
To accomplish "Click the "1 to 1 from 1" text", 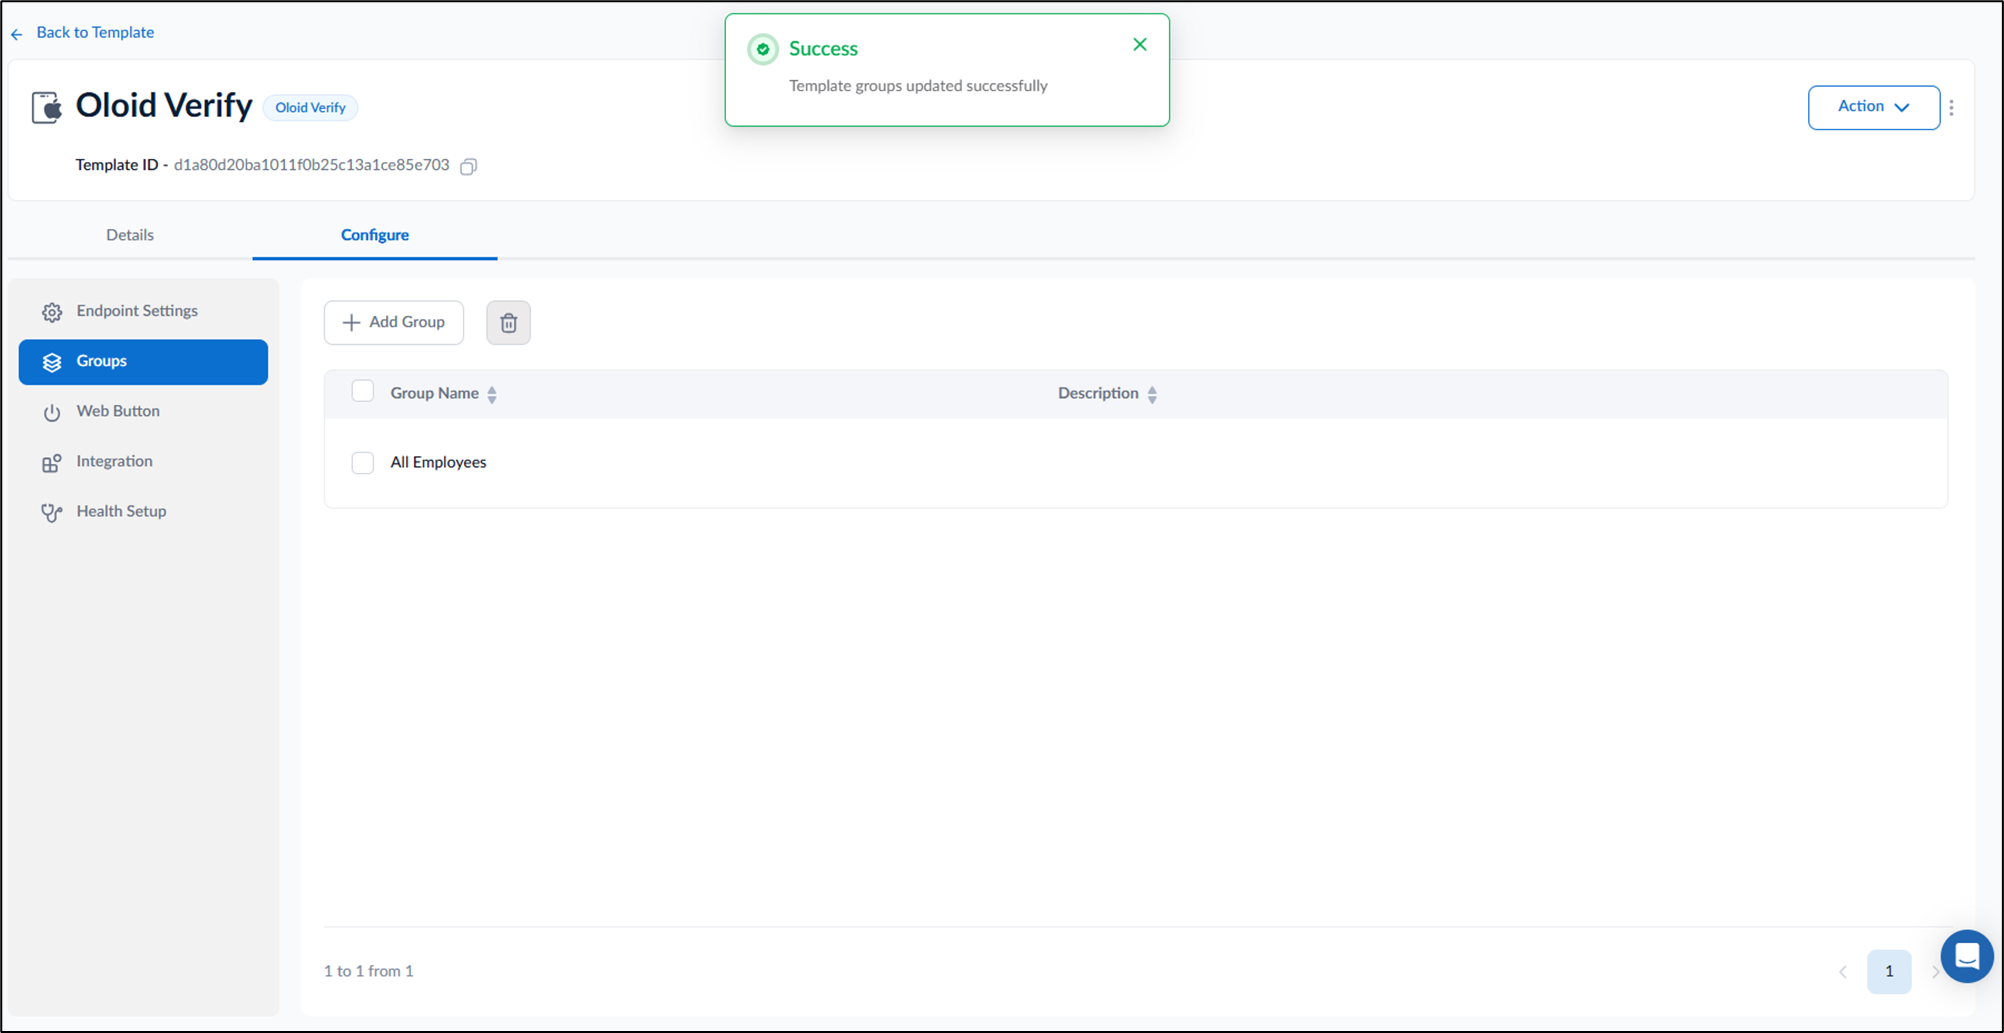I will coord(369,972).
